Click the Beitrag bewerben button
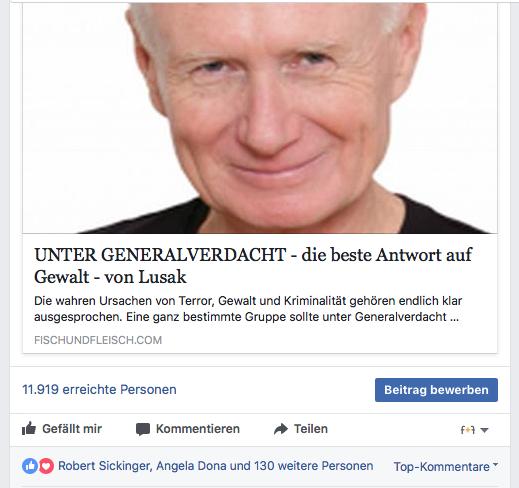The width and height of the screenshot is (519, 488). pyautogui.click(x=436, y=390)
